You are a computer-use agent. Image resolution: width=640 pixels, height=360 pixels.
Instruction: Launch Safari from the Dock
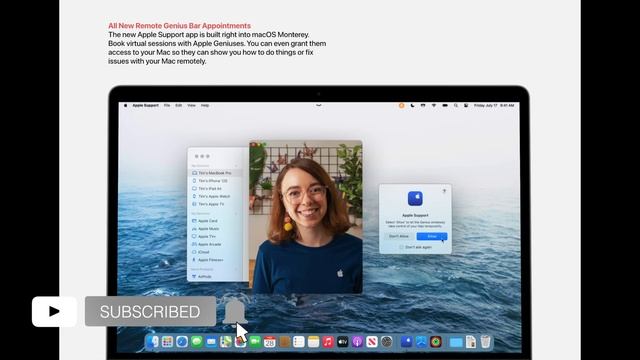182,342
